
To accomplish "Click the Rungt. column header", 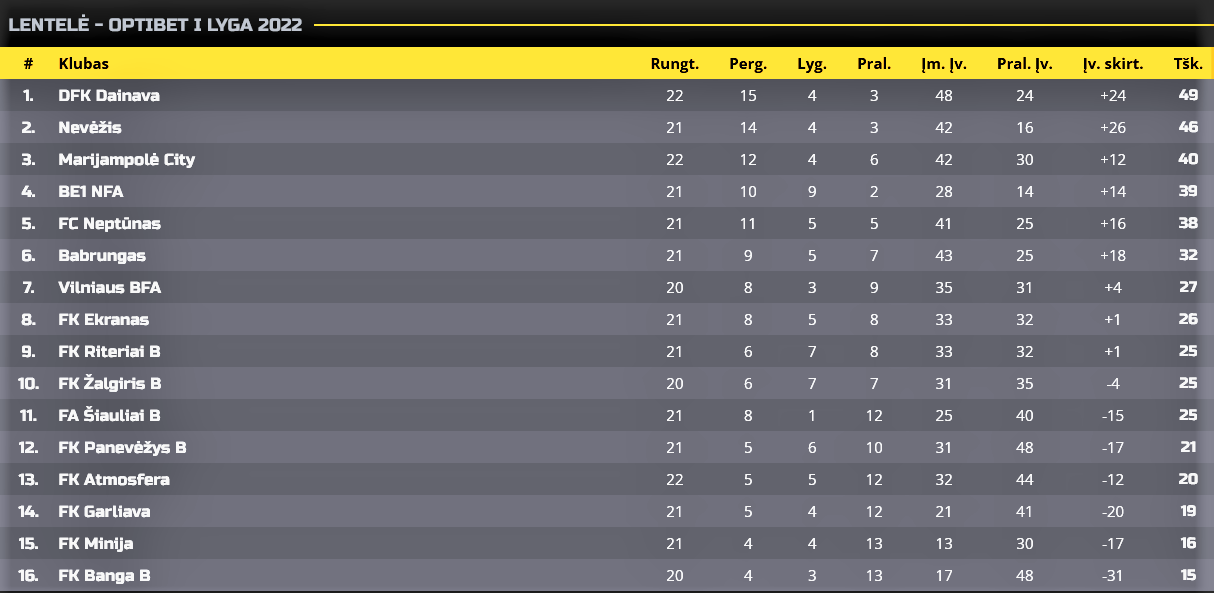I will [675, 64].
